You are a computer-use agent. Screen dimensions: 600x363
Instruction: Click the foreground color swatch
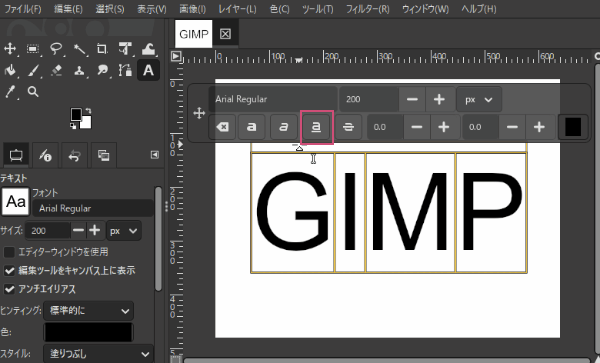pos(76,114)
